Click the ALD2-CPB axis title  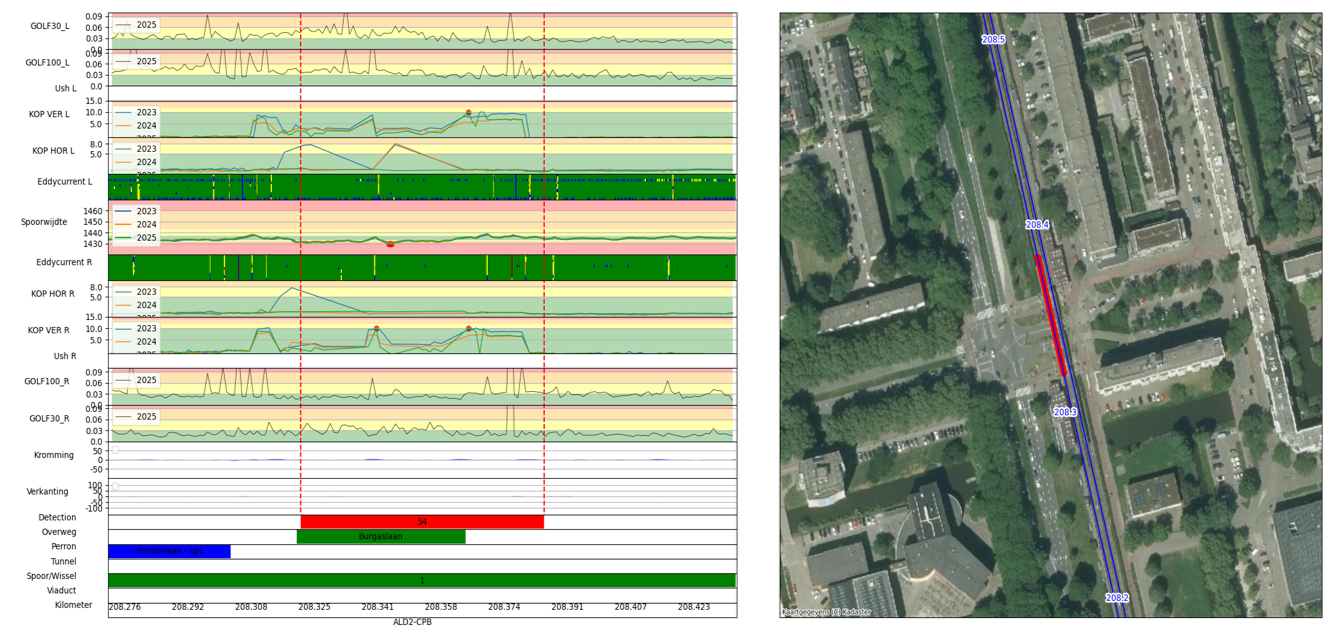click(x=413, y=622)
